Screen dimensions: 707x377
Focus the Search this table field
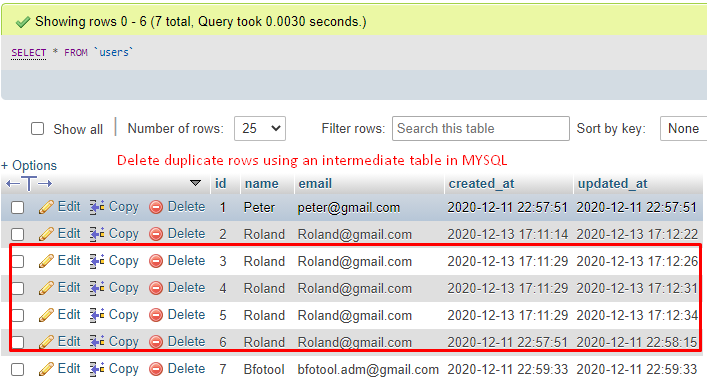click(x=481, y=129)
